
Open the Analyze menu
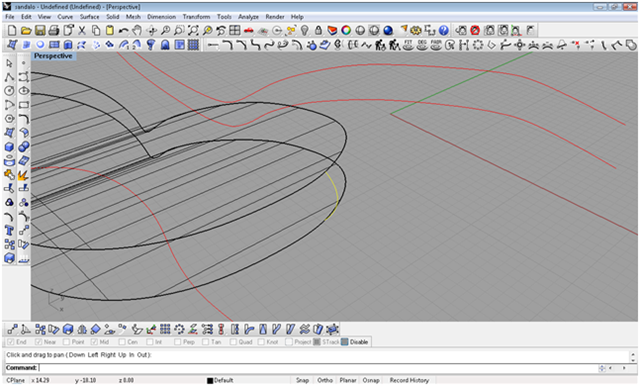tap(249, 17)
